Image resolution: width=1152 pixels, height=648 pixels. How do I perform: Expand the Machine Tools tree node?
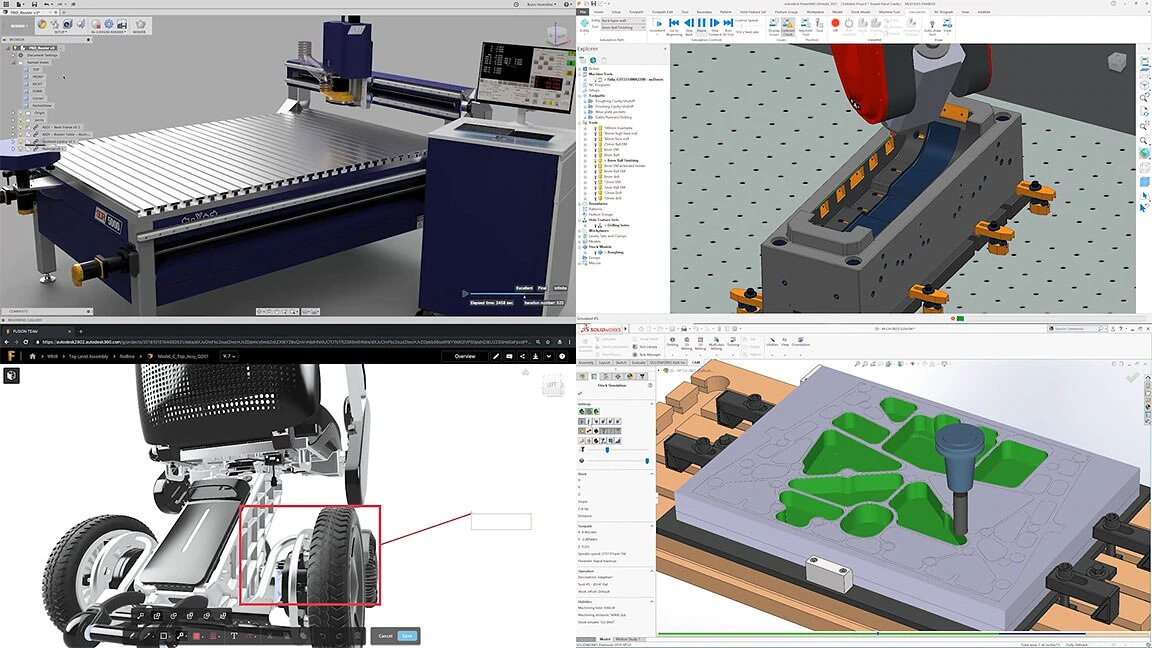581,73
